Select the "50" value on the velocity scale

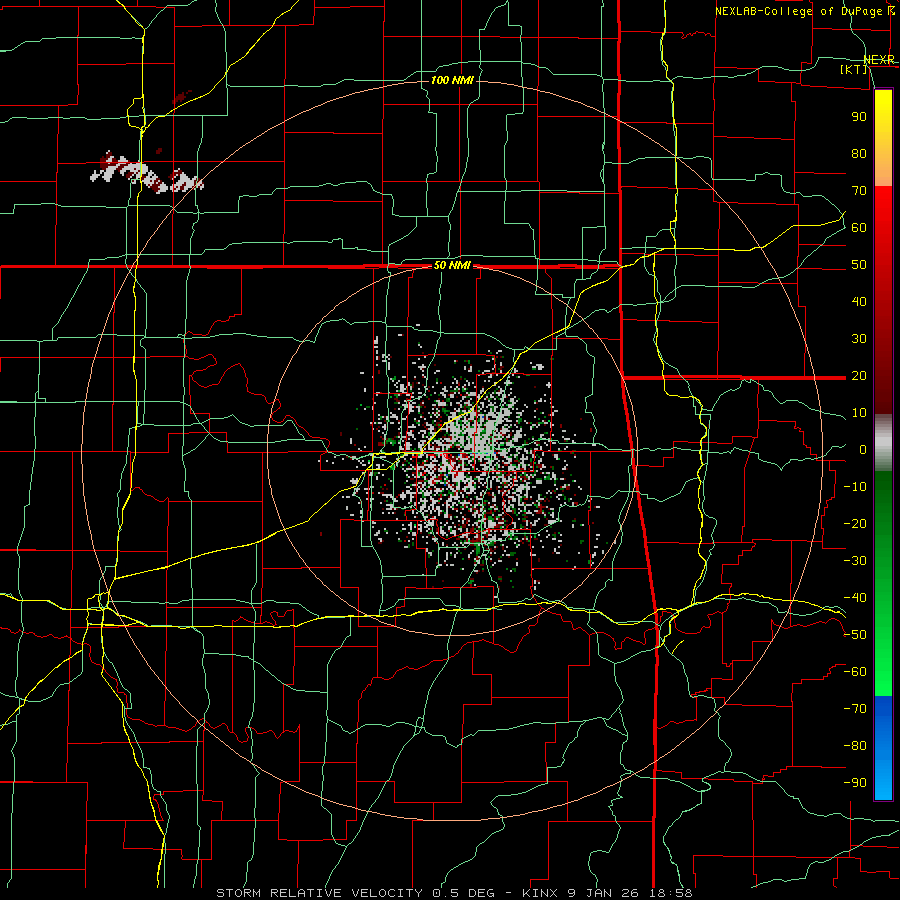[x=859, y=265]
